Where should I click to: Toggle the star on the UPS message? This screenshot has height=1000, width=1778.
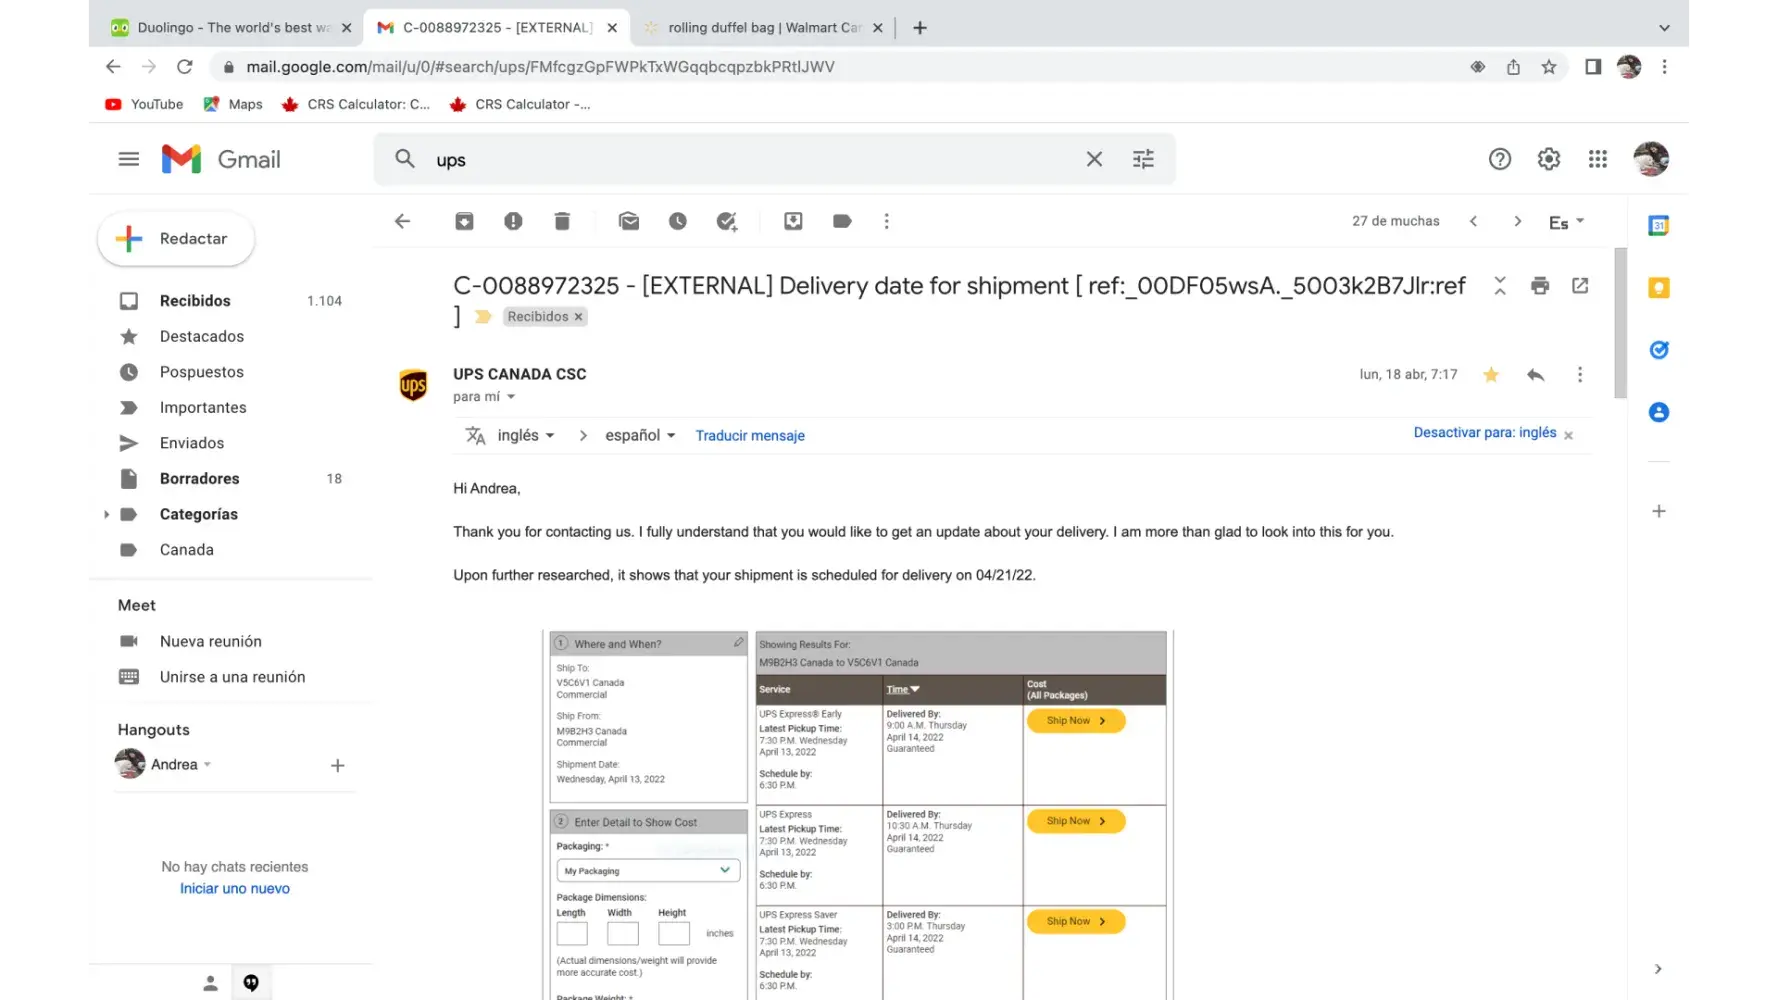(1490, 375)
